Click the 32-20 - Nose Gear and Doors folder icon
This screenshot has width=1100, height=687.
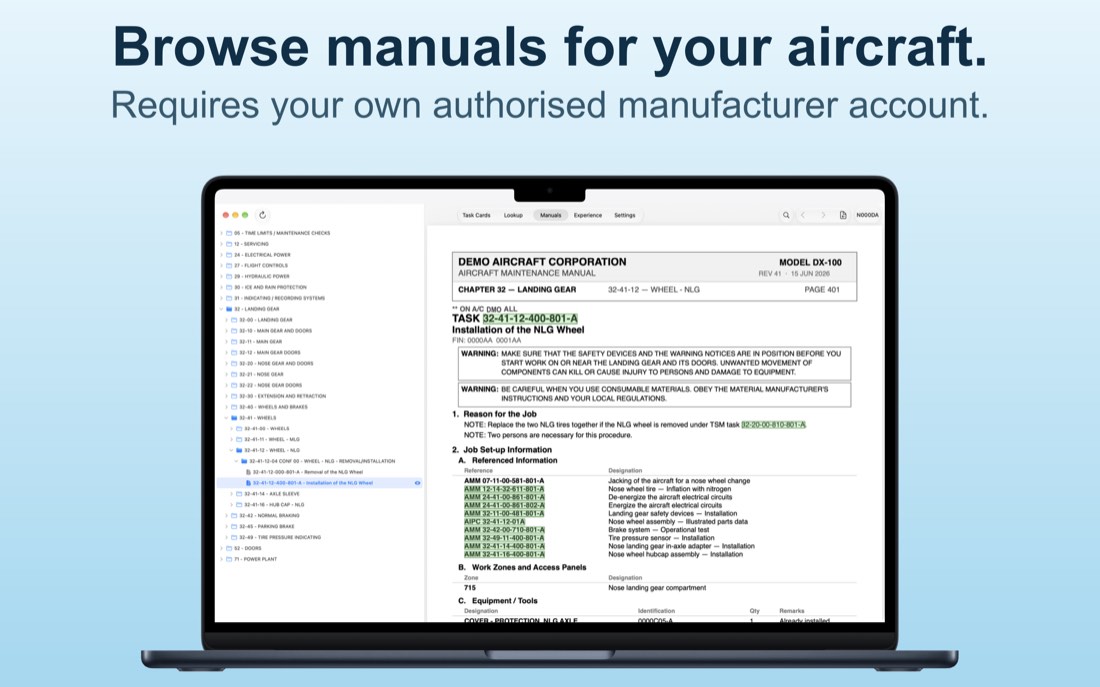tap(234, 363)
